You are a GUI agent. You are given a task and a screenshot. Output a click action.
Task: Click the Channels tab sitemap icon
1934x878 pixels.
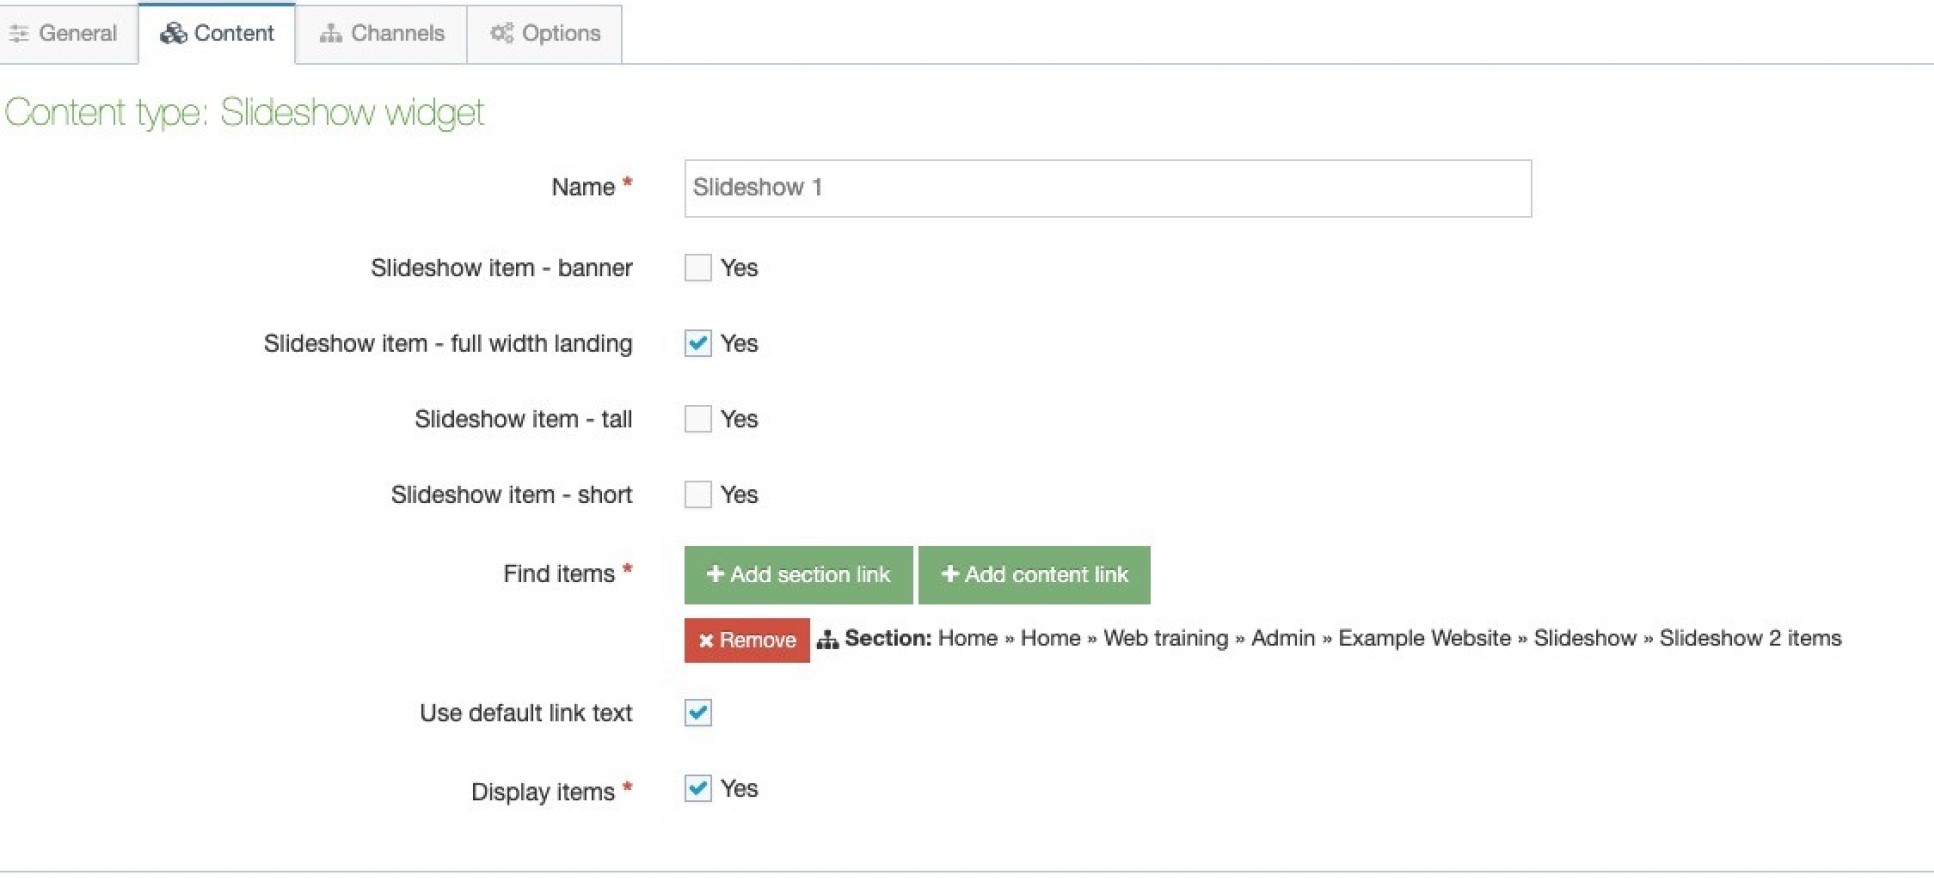(x=330, y=34)
